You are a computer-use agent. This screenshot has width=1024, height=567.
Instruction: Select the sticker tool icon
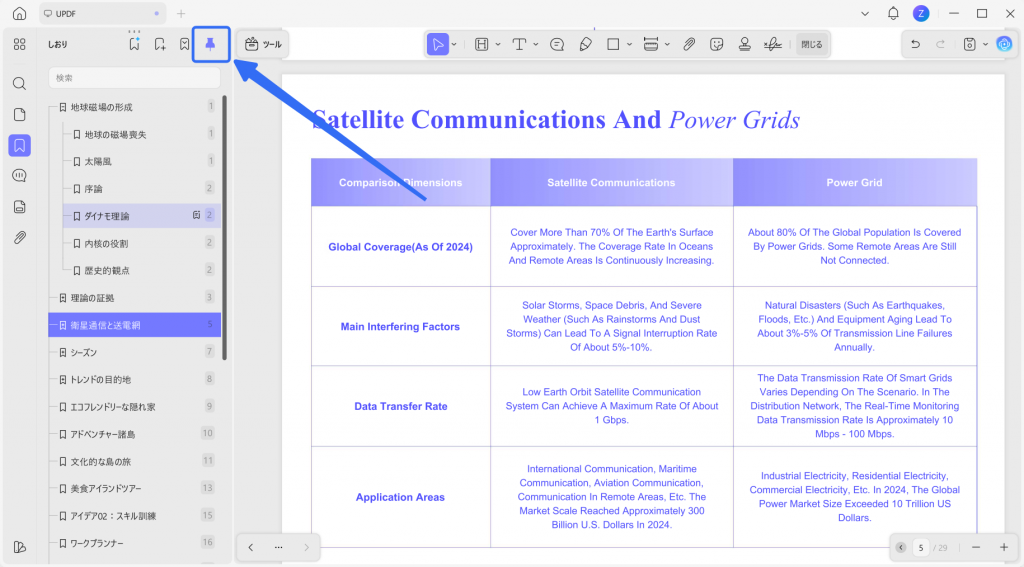click(716, 44)
